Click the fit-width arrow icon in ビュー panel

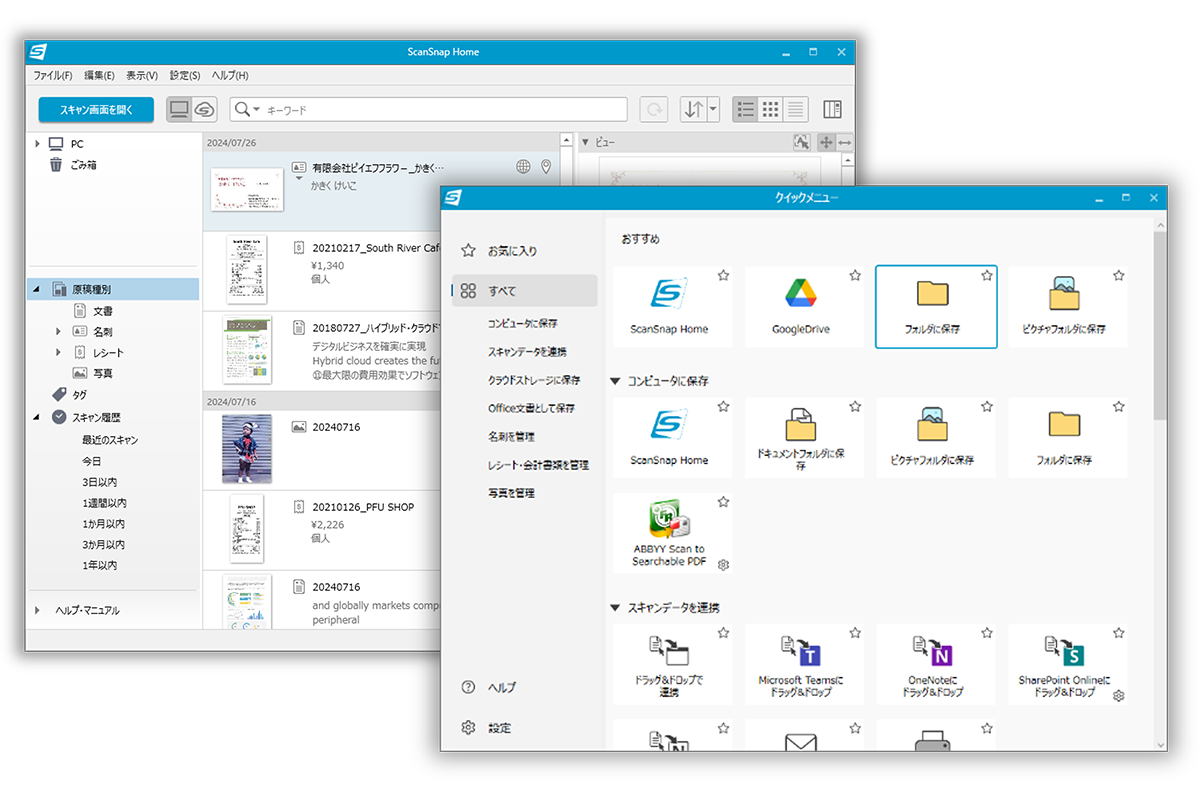pos(845,143)
